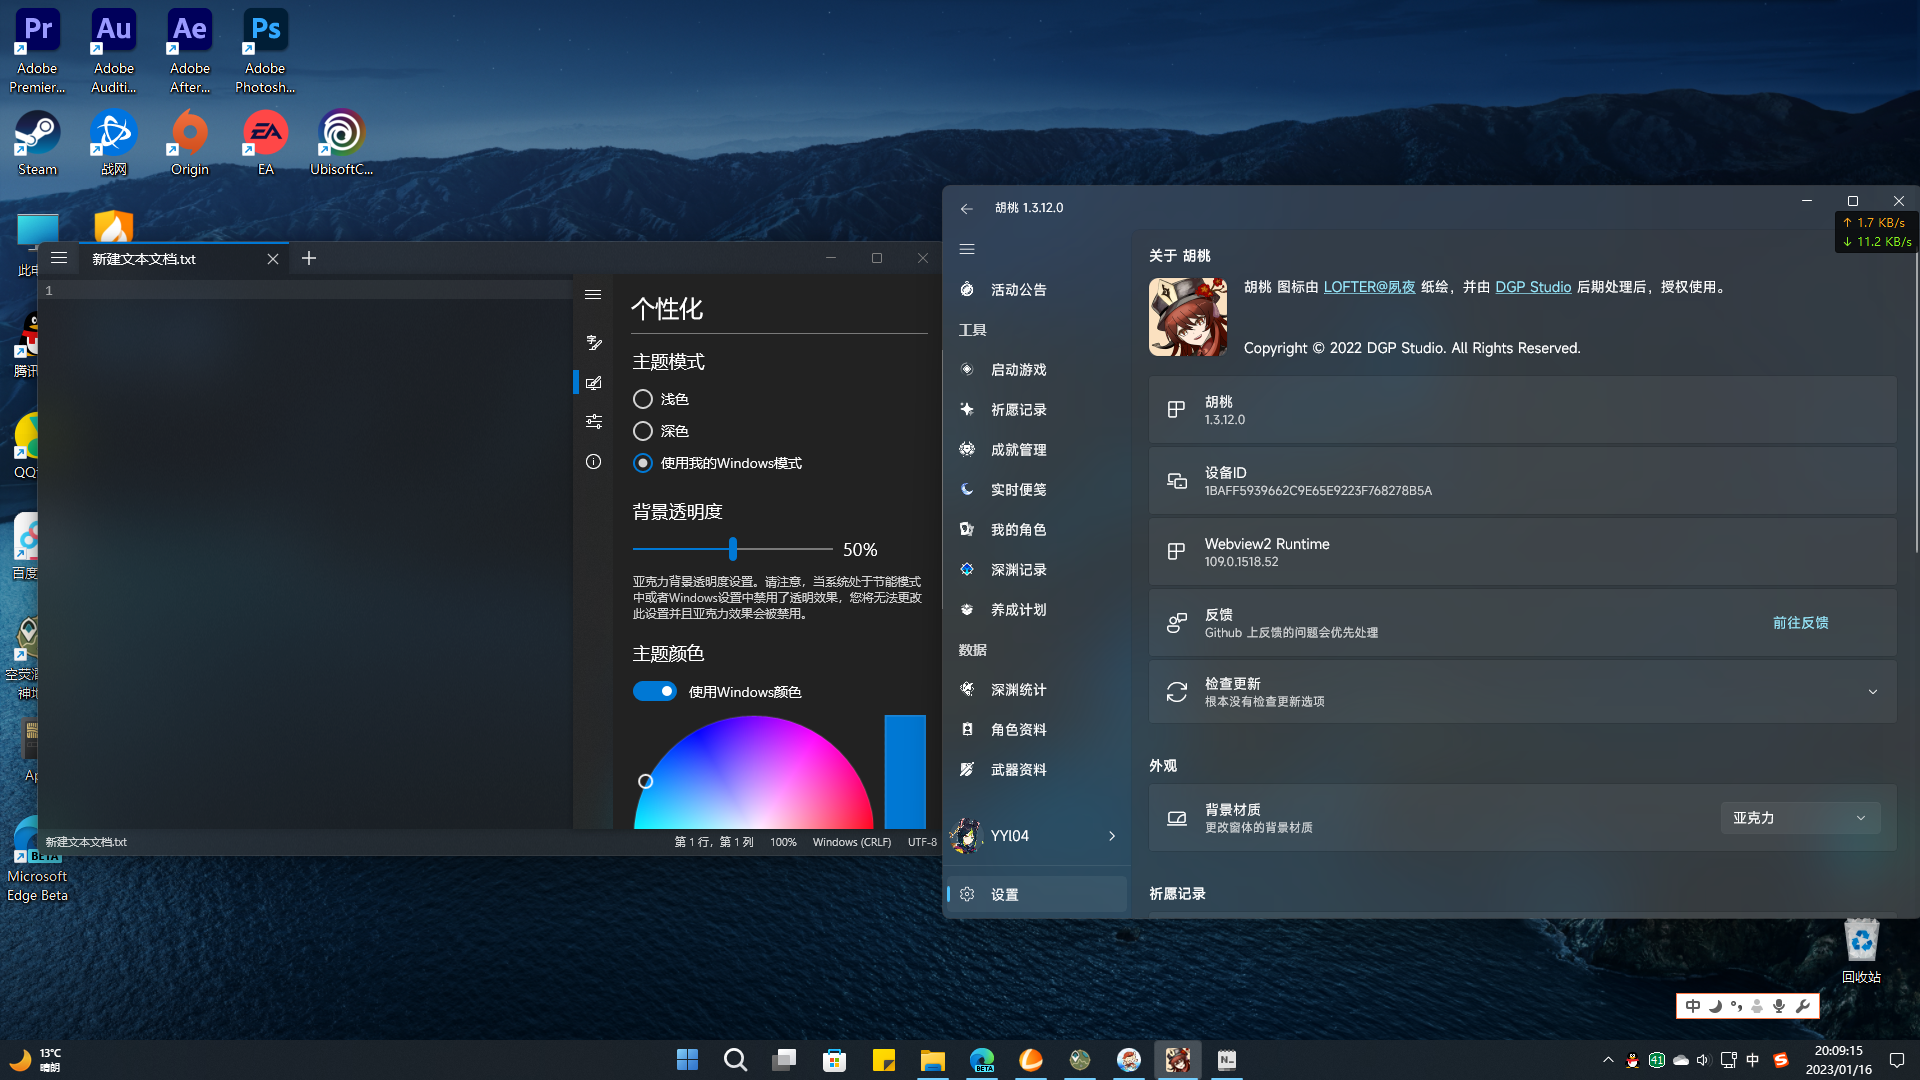Open the 亚克力 background material dropdown

click(1799, 818)
